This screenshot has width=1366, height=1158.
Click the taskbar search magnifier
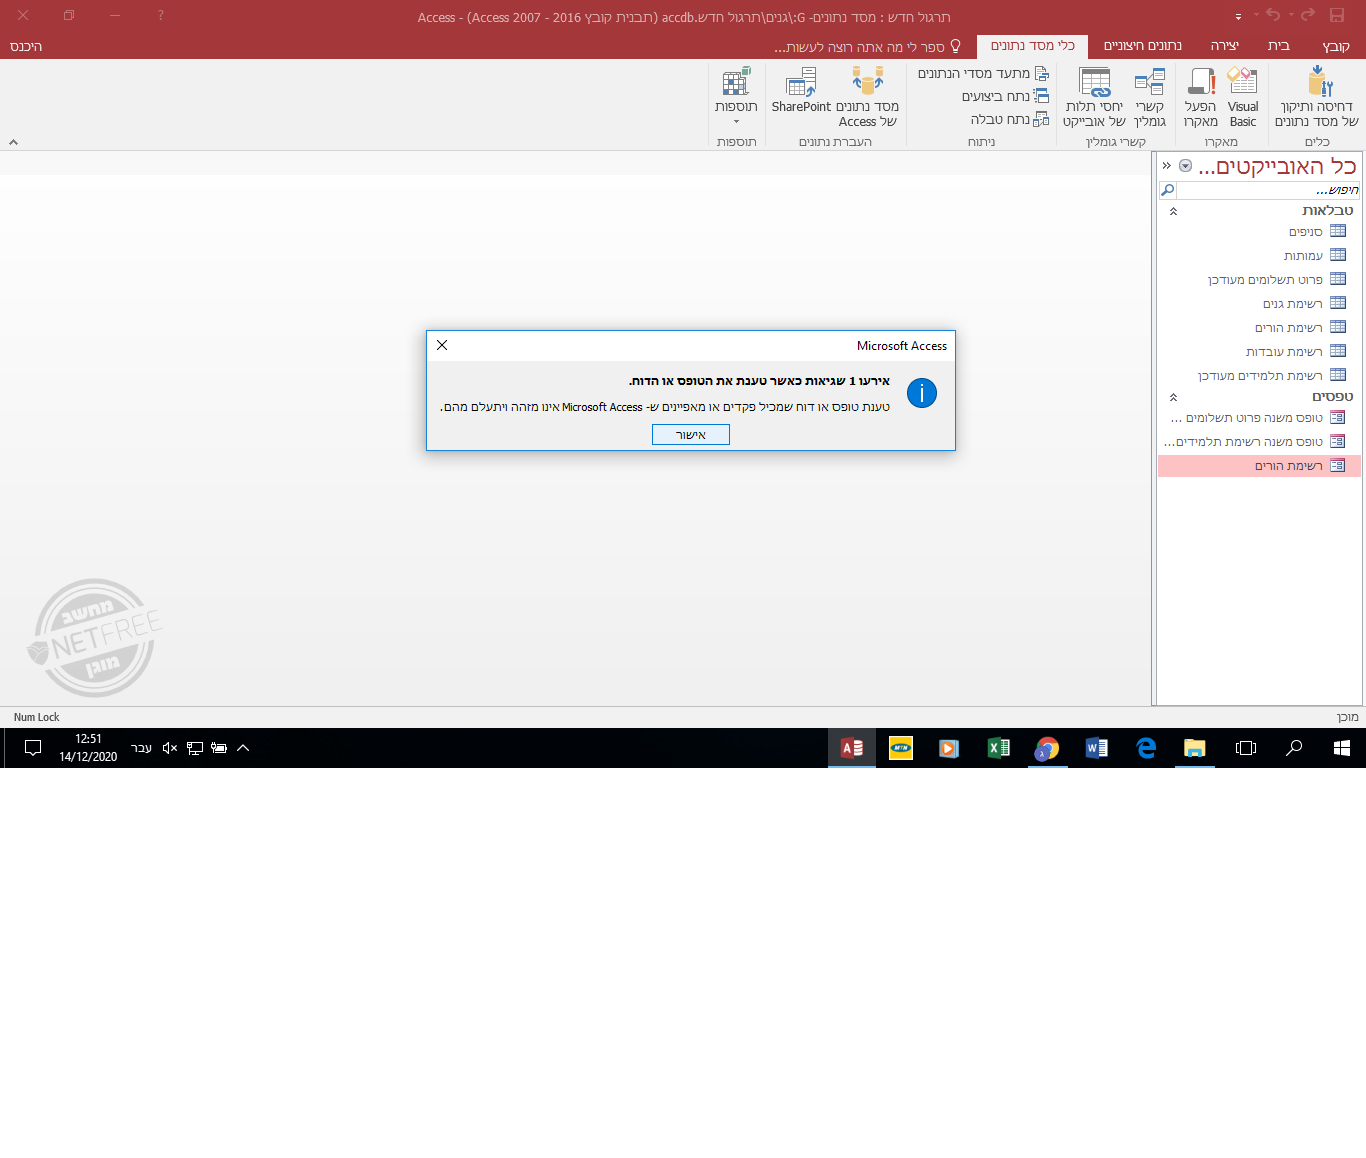pyautogui.click(x=1294, y=748)
